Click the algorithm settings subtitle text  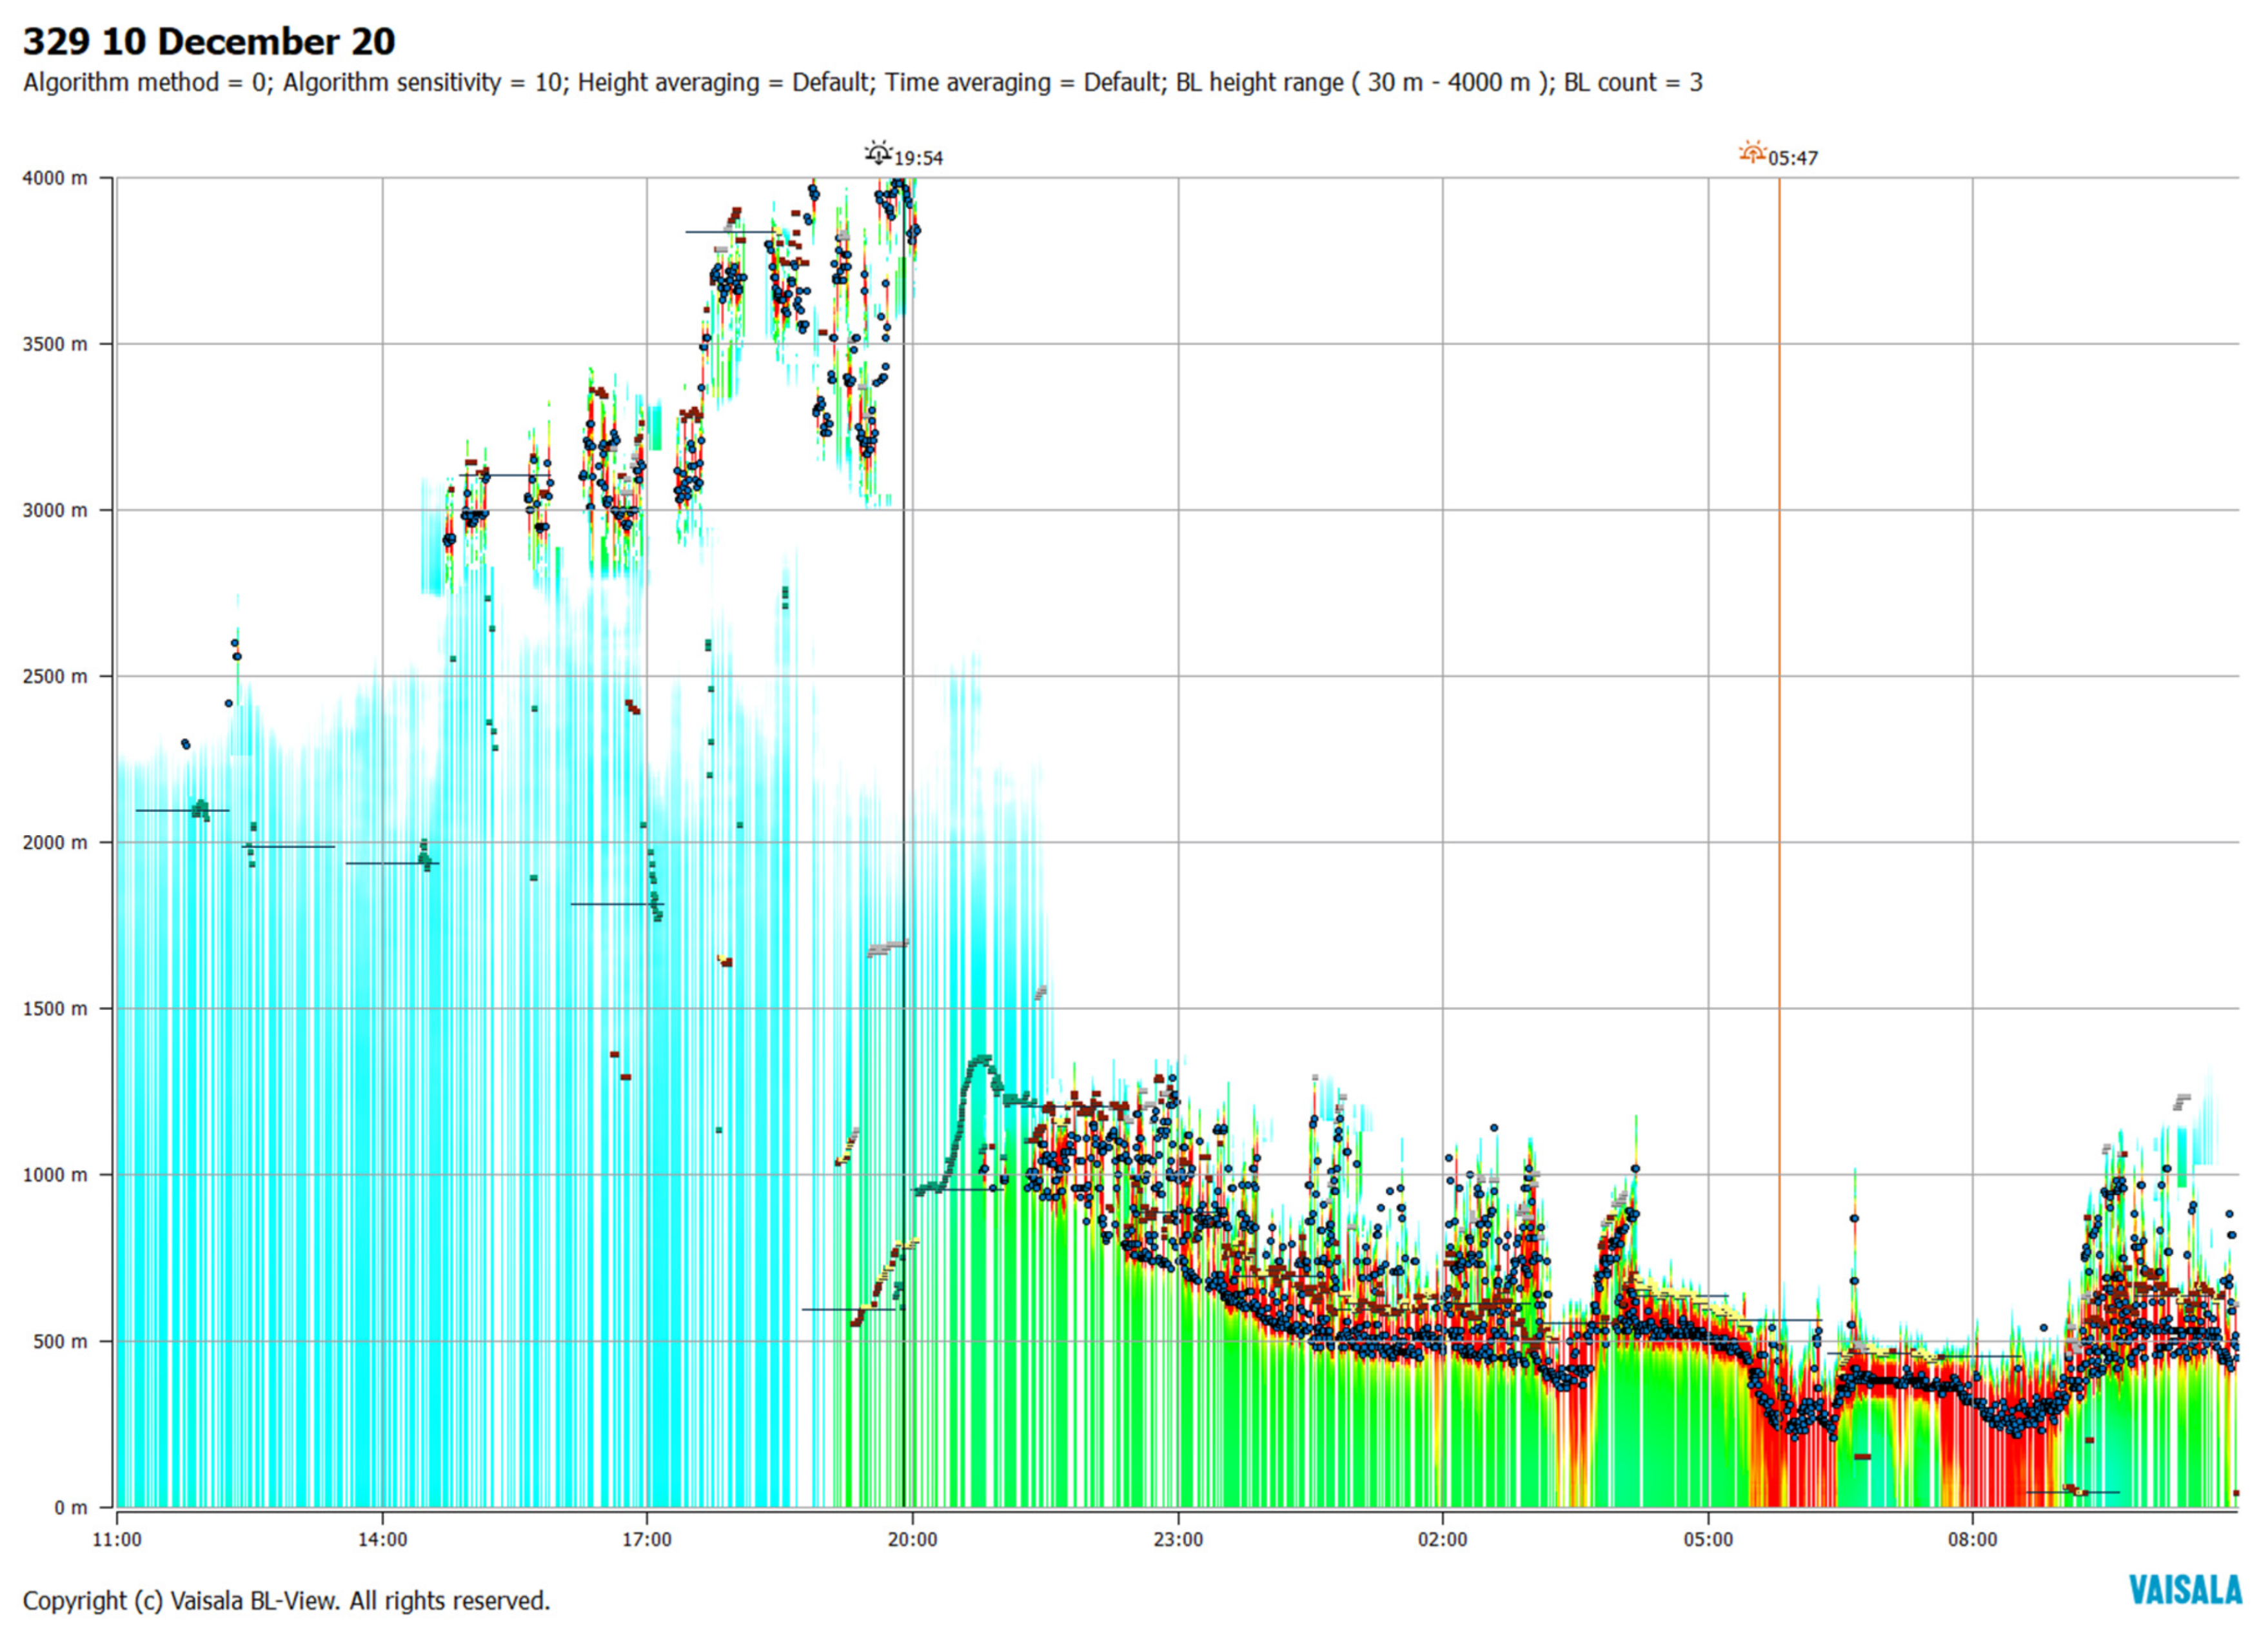[x=862, y=83]
